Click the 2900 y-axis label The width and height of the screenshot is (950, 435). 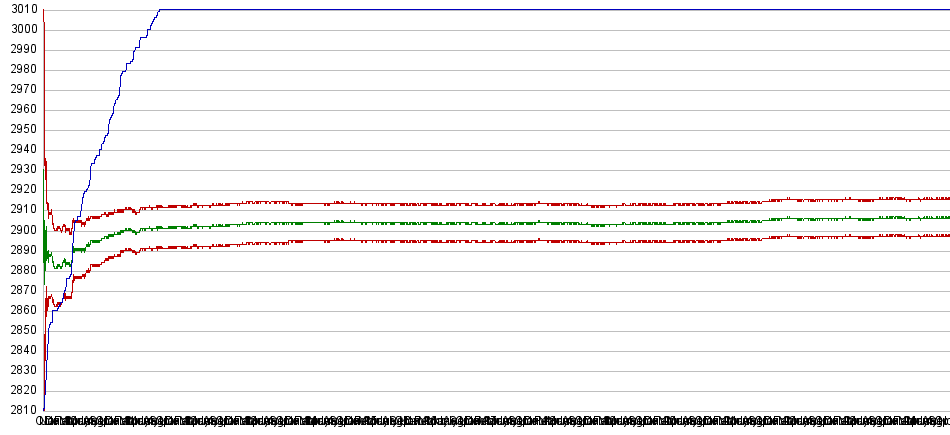coord(20,230)
